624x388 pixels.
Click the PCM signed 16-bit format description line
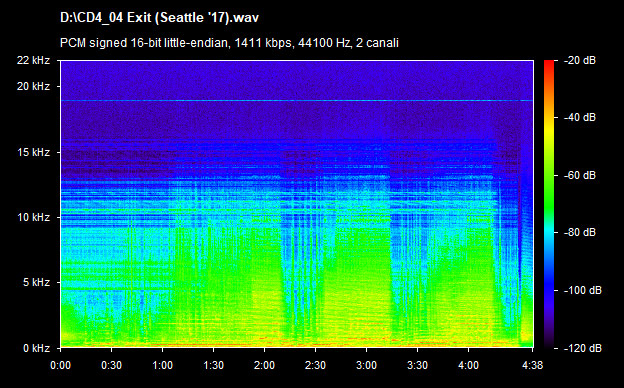coord(229,43)
